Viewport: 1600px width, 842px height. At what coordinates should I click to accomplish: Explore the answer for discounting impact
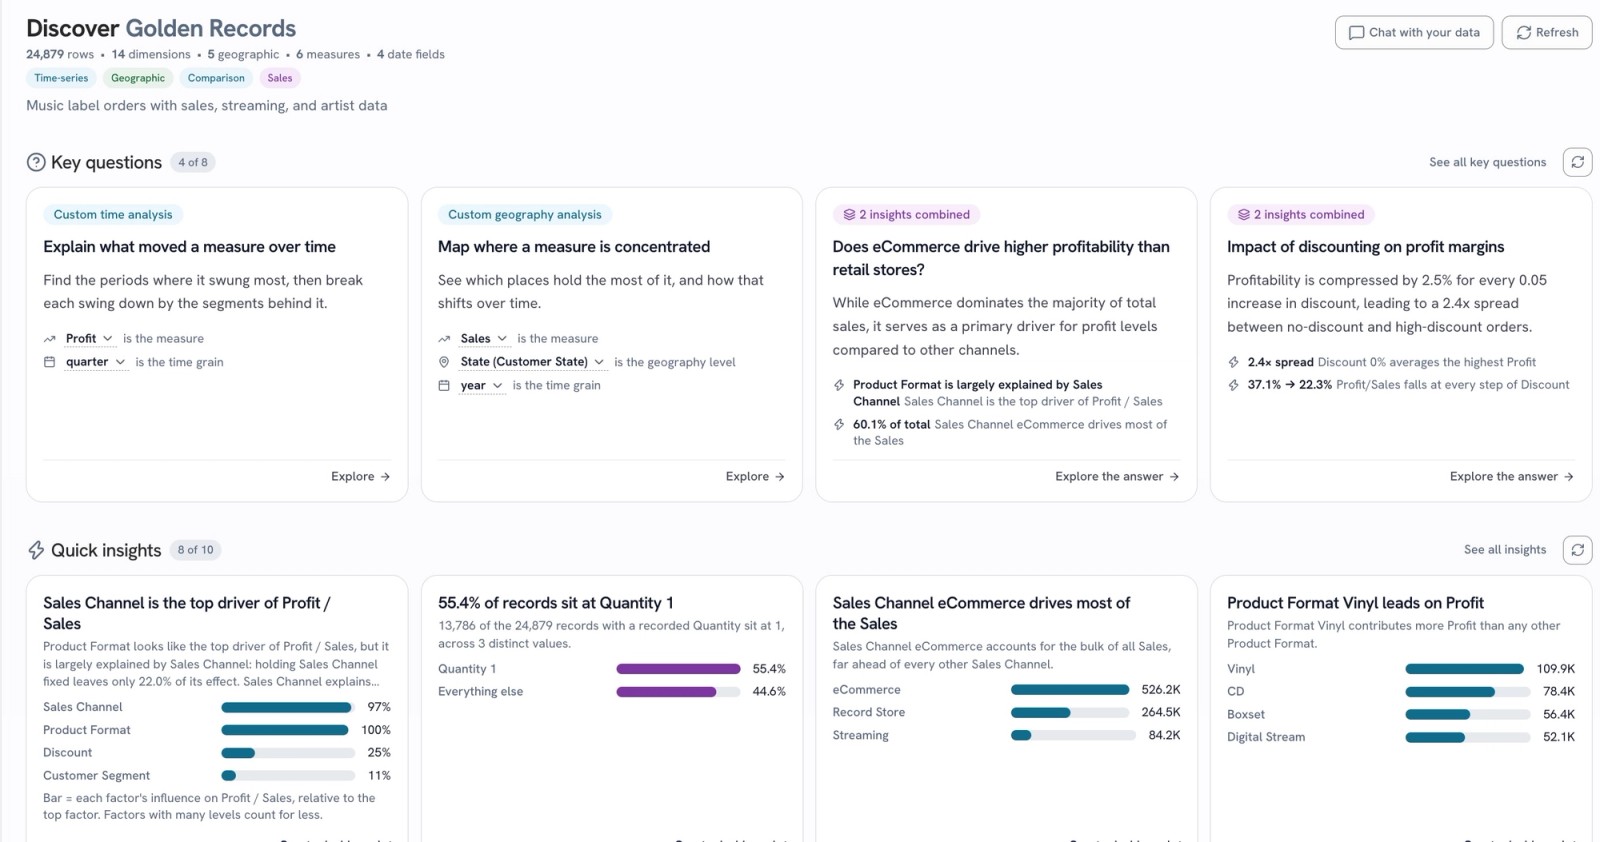[1512, 477]
